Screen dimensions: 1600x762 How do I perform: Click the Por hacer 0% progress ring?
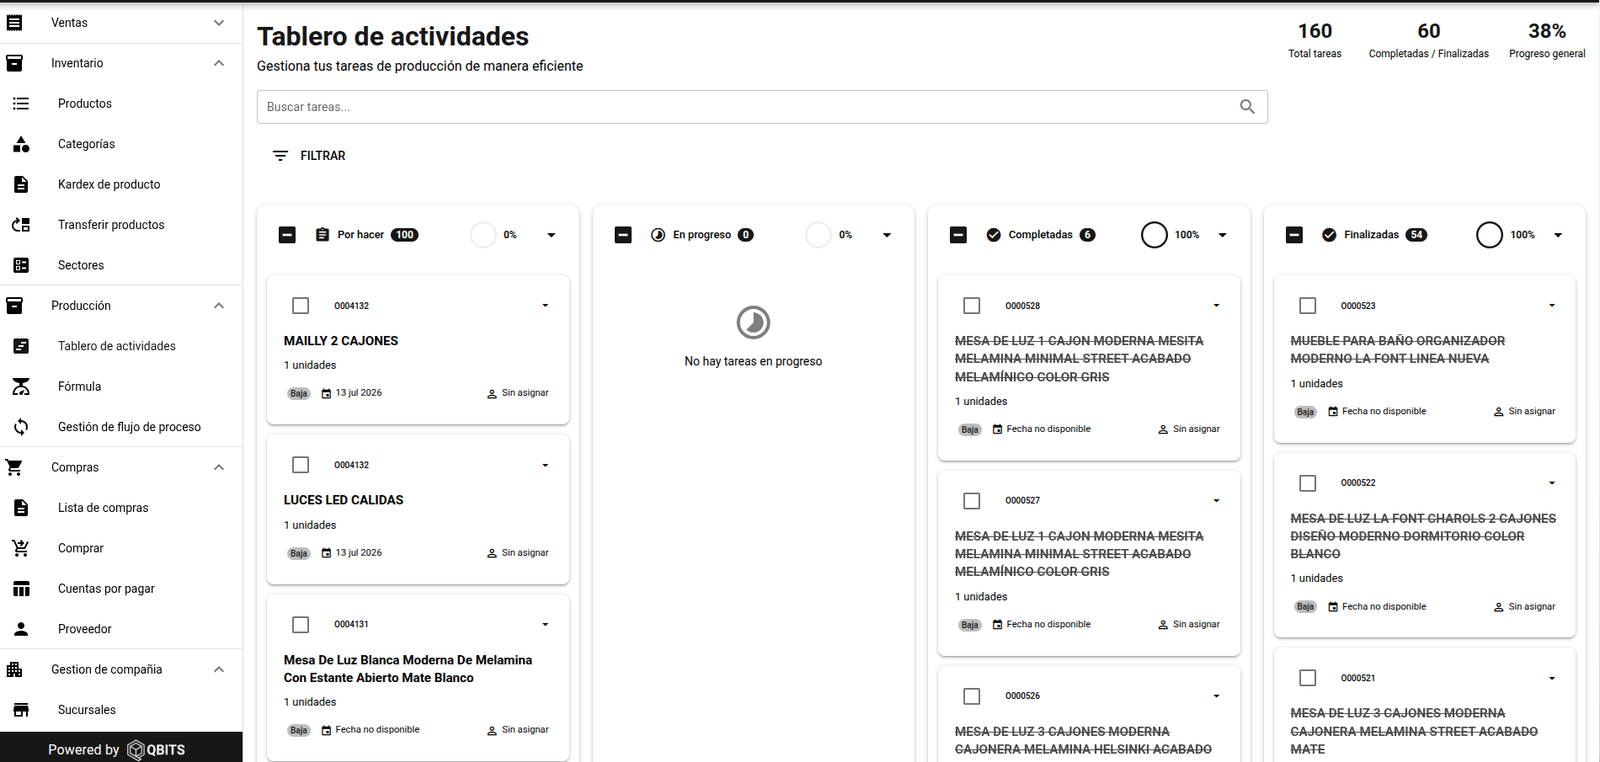pyautogui.click(x=483, y=235)
